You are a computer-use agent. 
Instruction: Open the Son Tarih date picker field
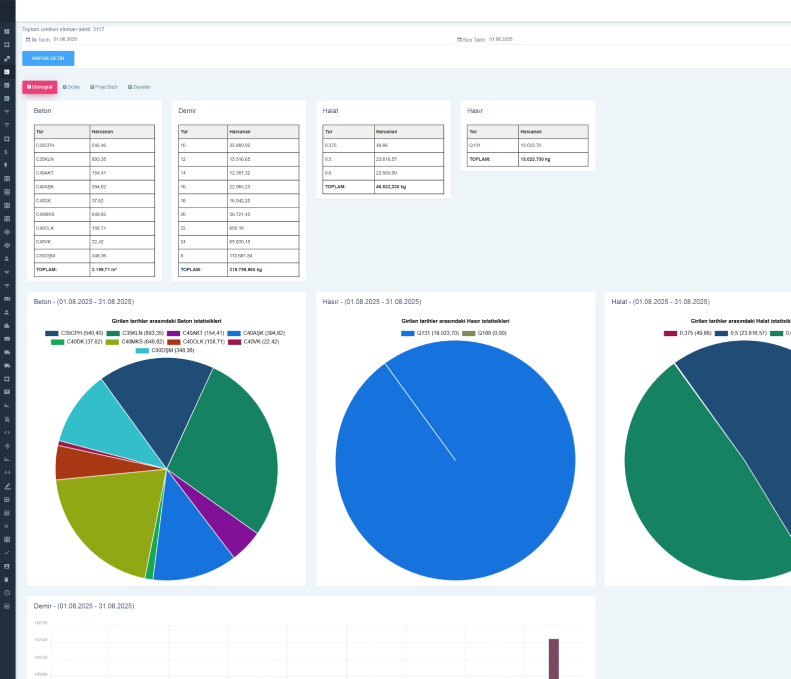(500, 39)
